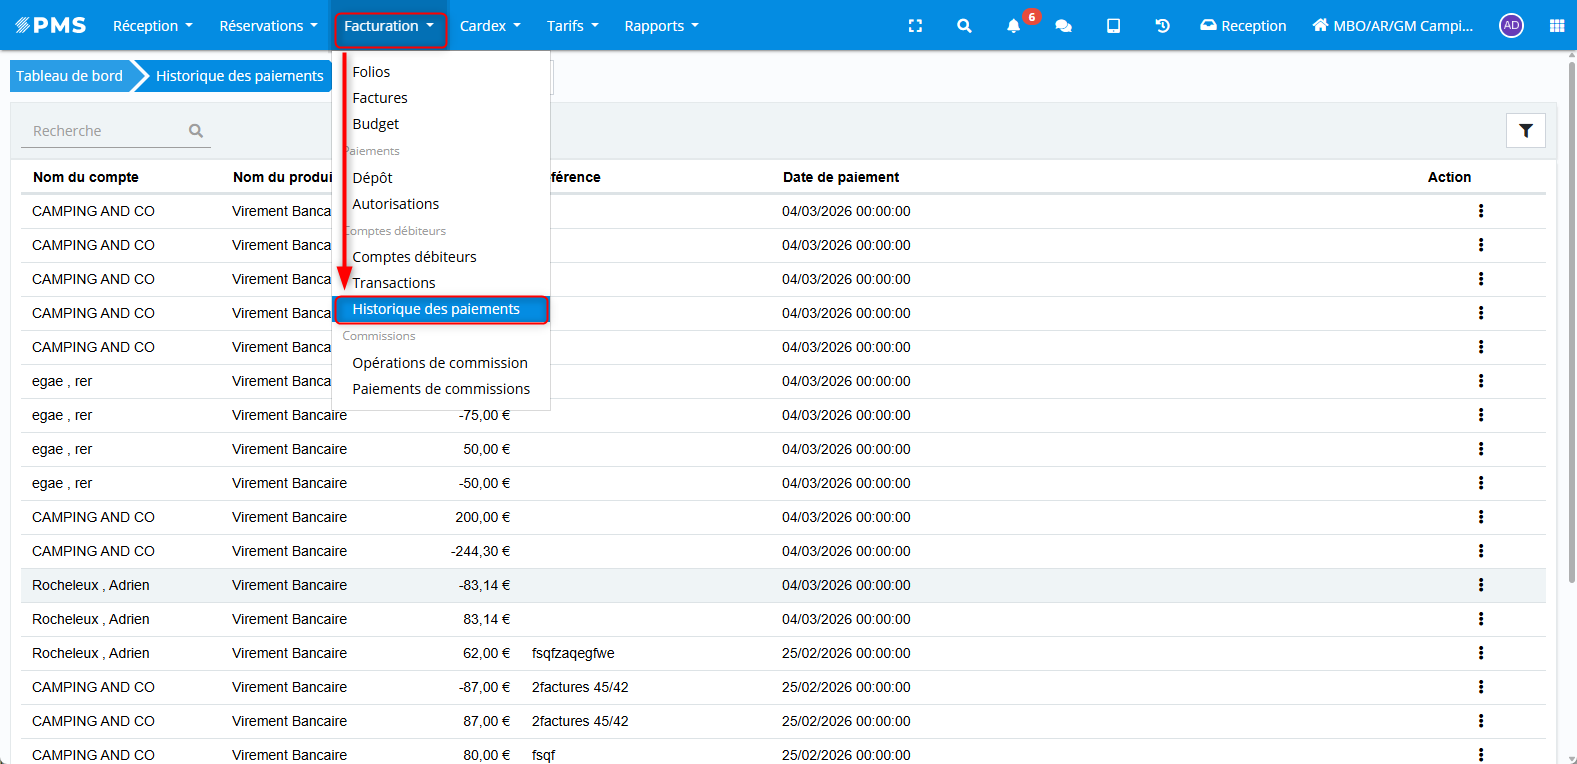Go to Tableau de bord breadcrumb

[x=69, y=76]
